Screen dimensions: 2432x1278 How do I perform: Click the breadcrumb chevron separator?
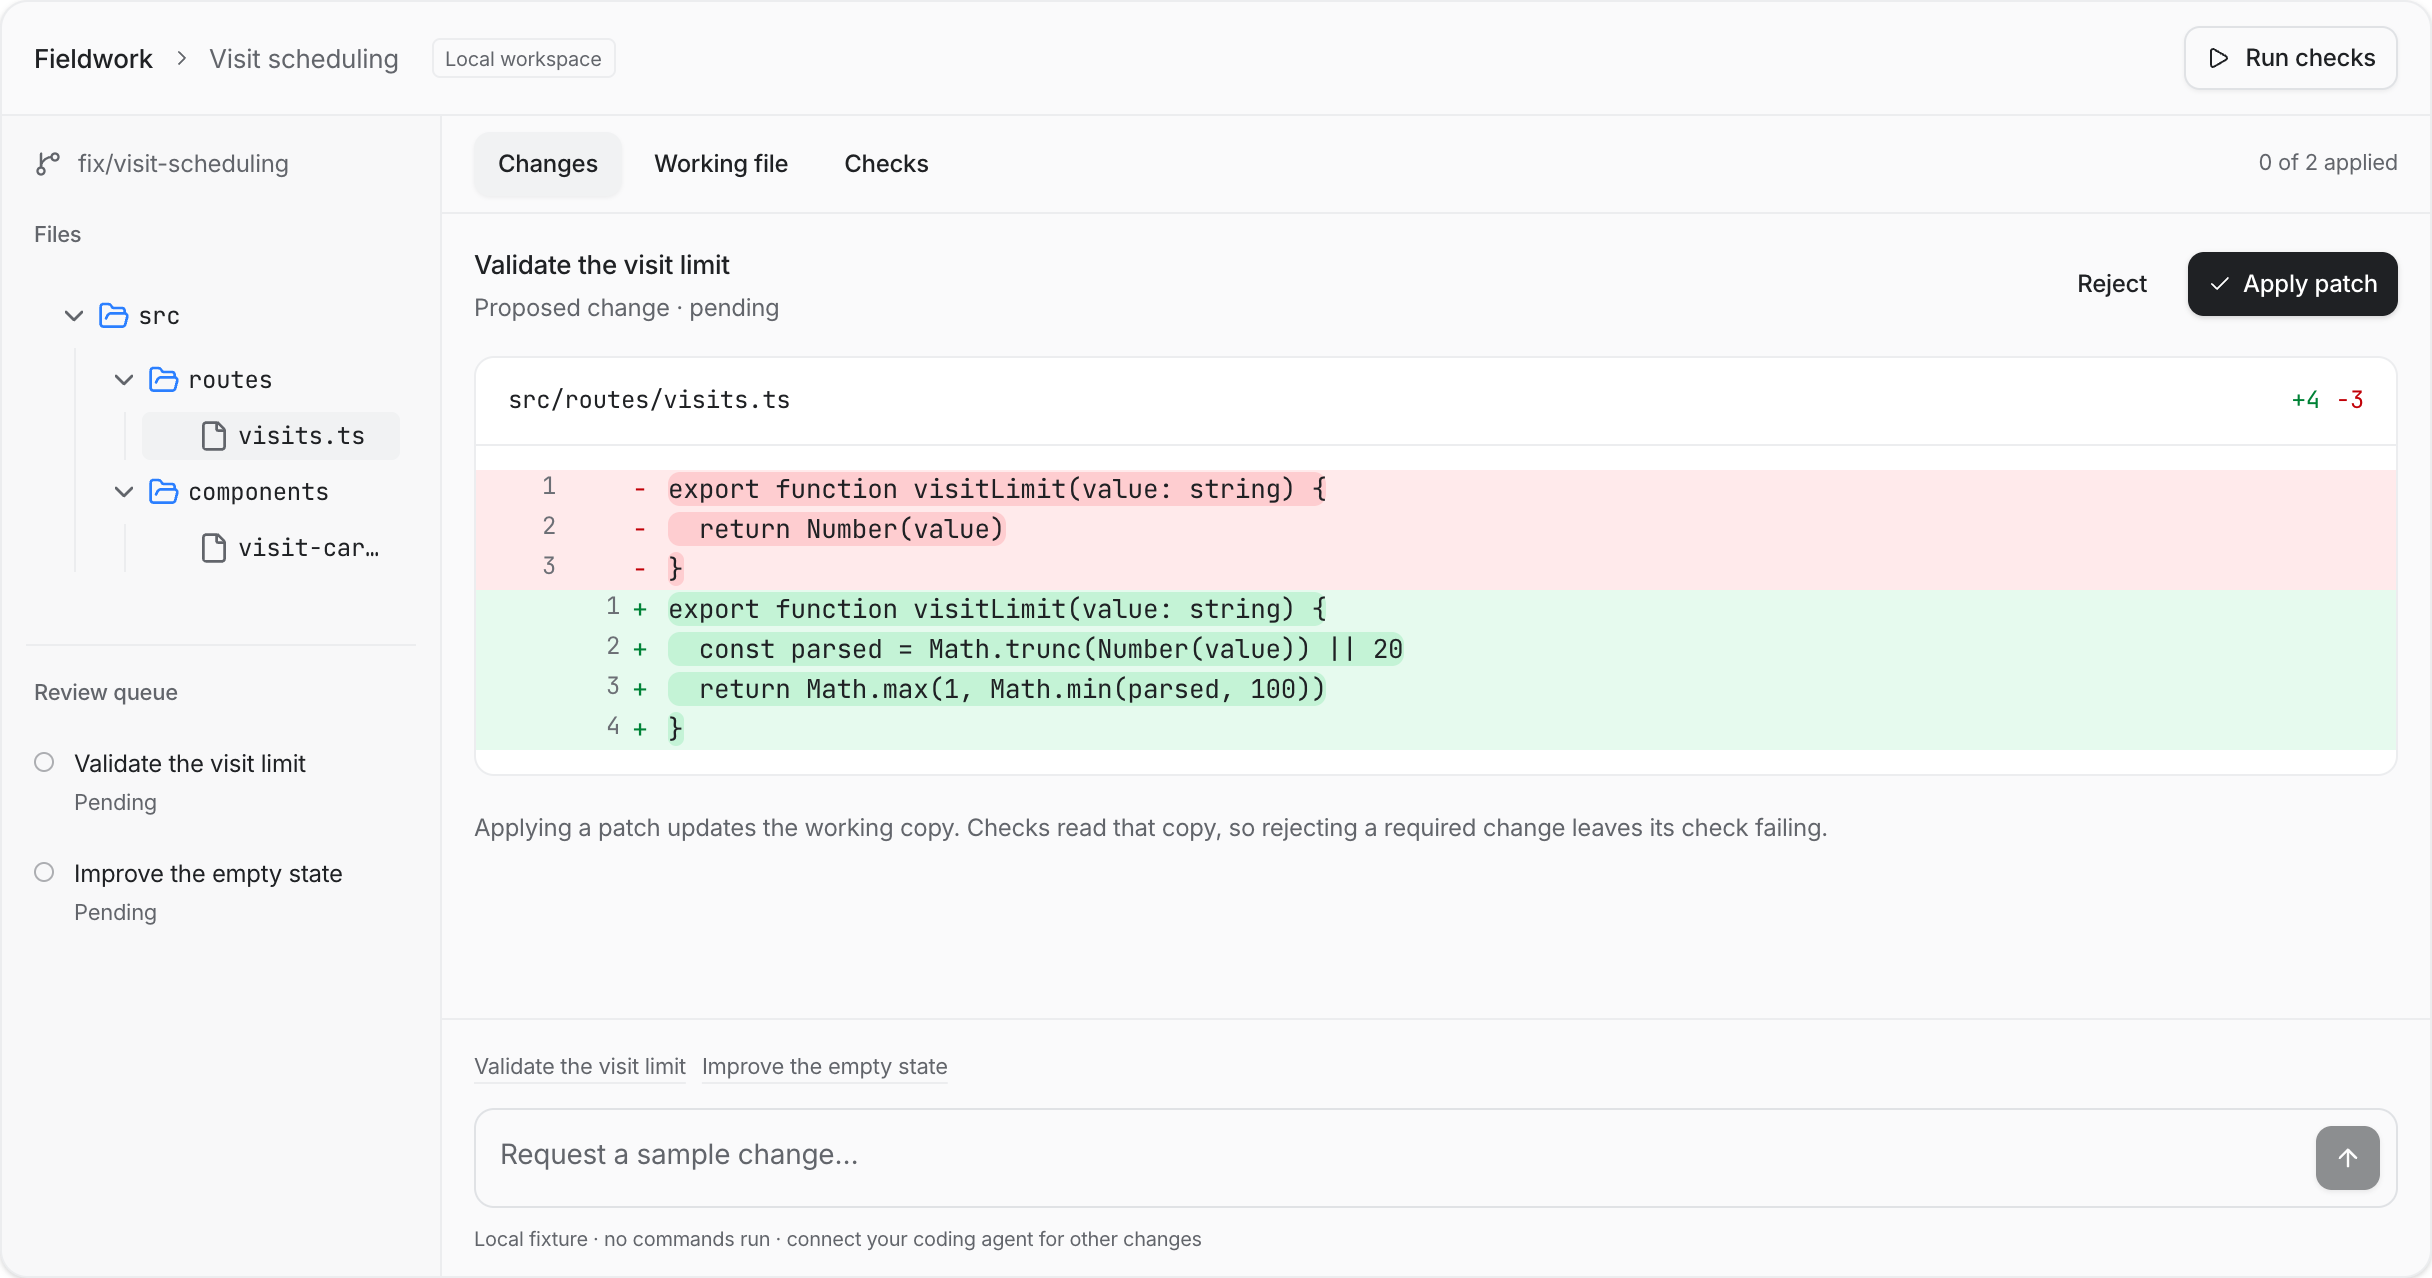[x=181, y=59]
